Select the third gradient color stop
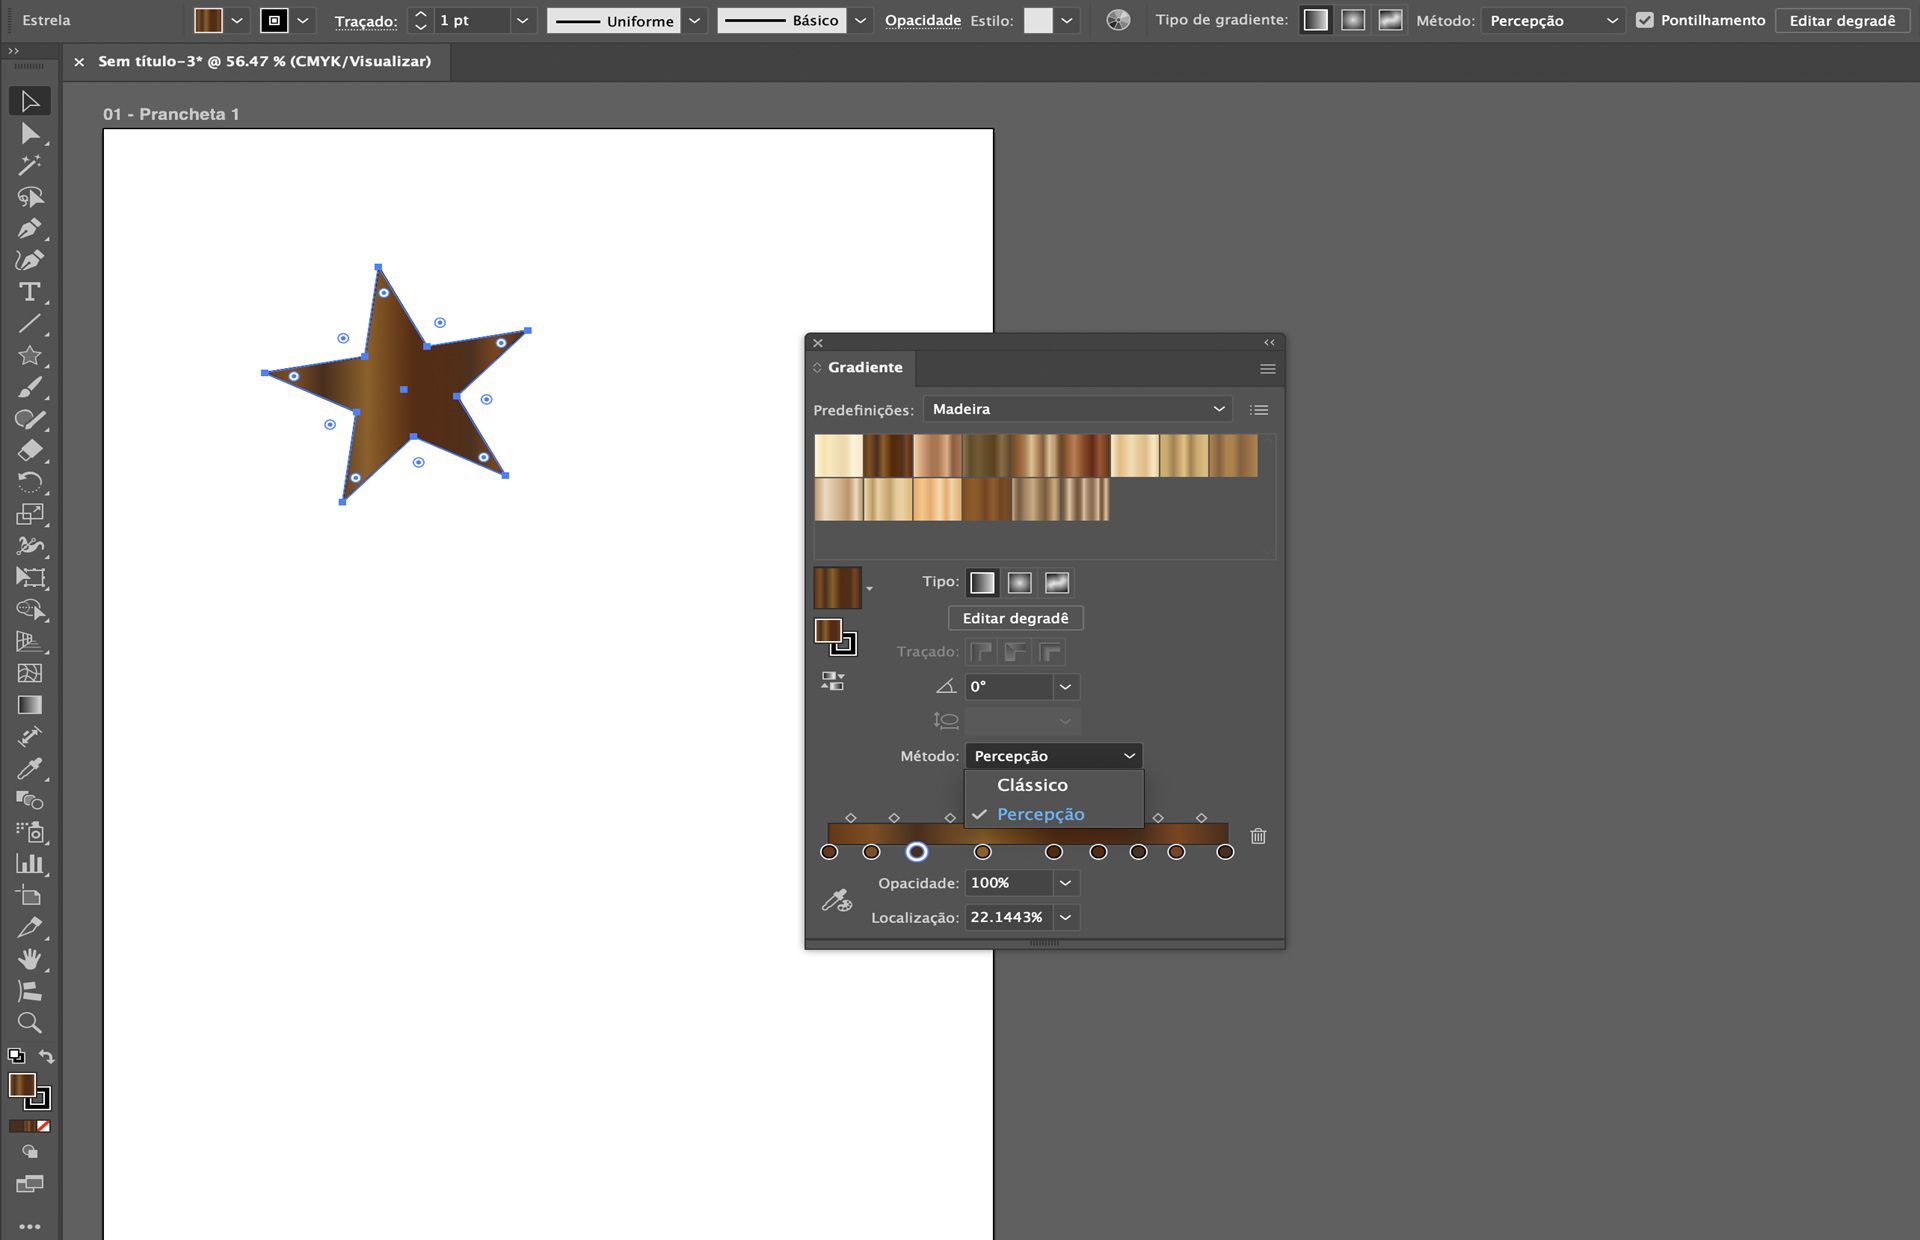The height and width of the screenshot is (1240, 1920). click(917, 852)
